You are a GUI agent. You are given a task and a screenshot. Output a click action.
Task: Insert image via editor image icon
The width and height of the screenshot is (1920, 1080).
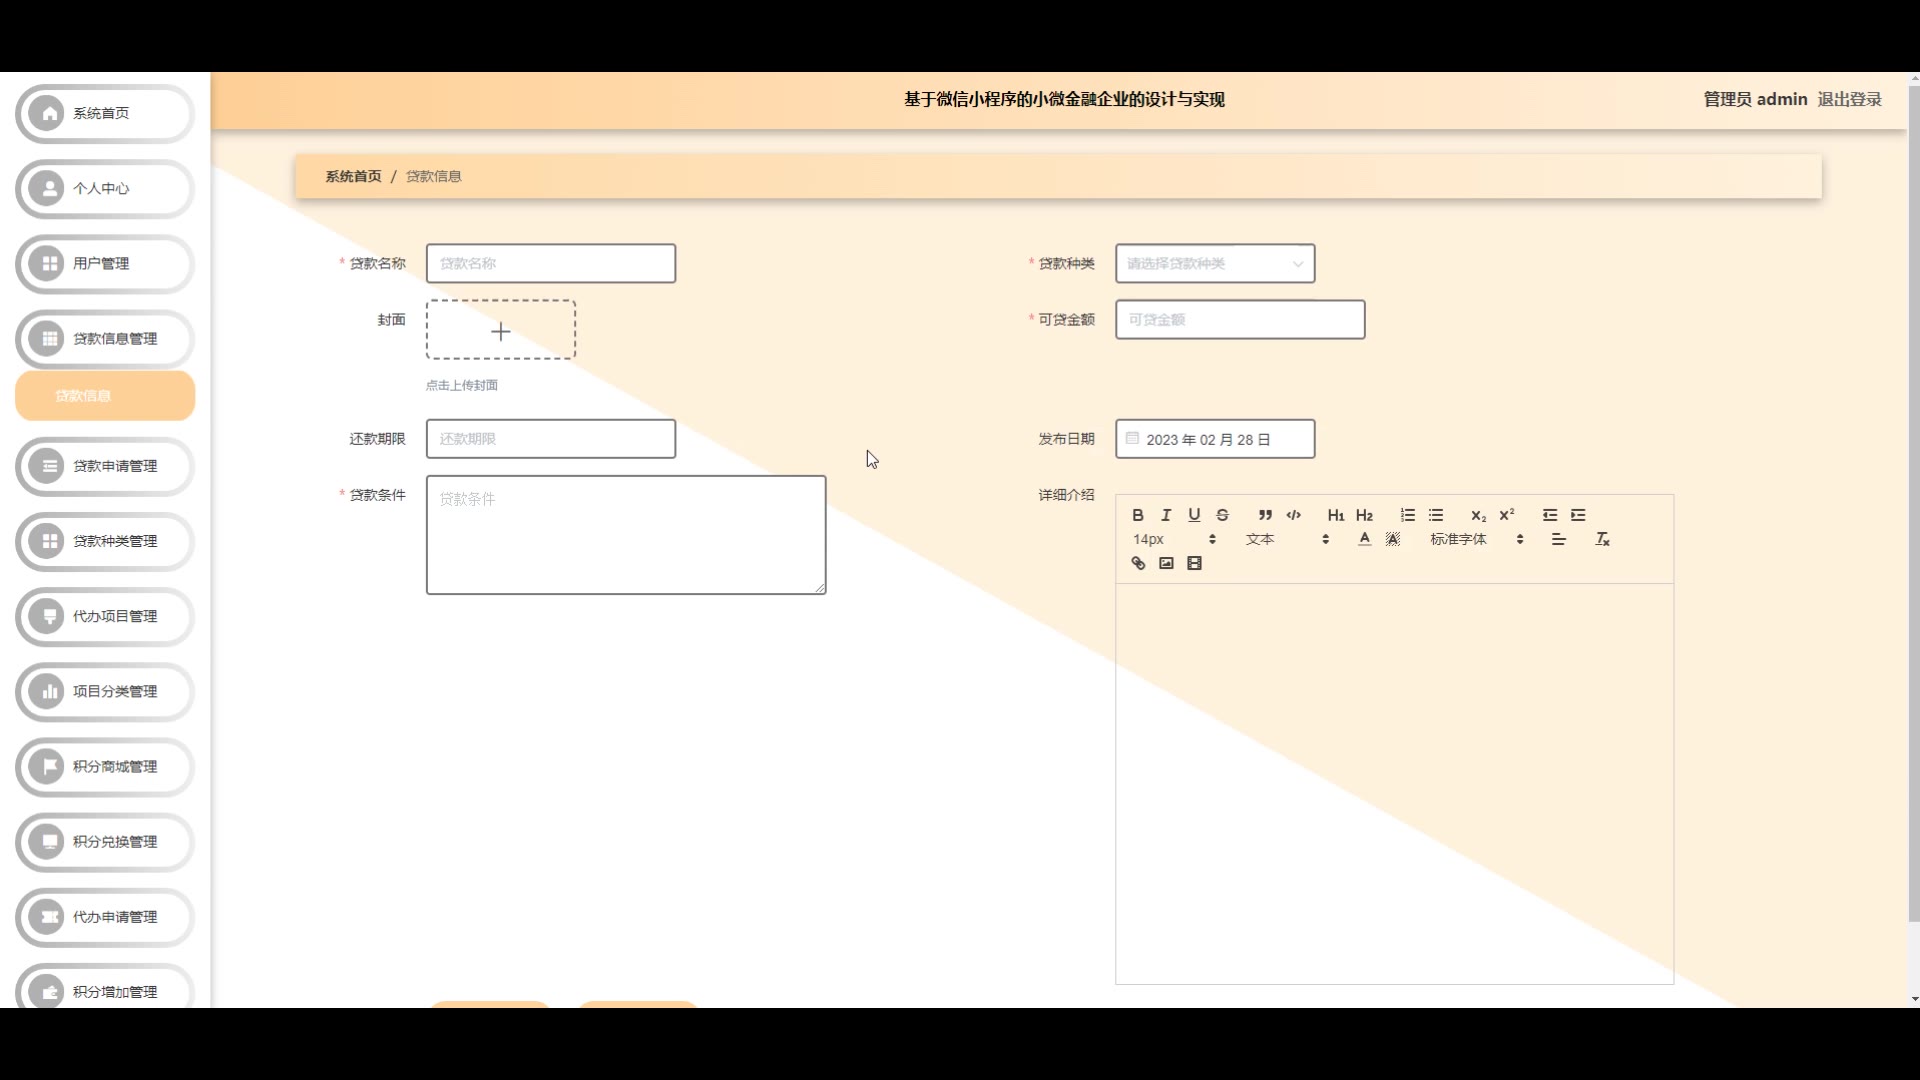coord(1166,563)
